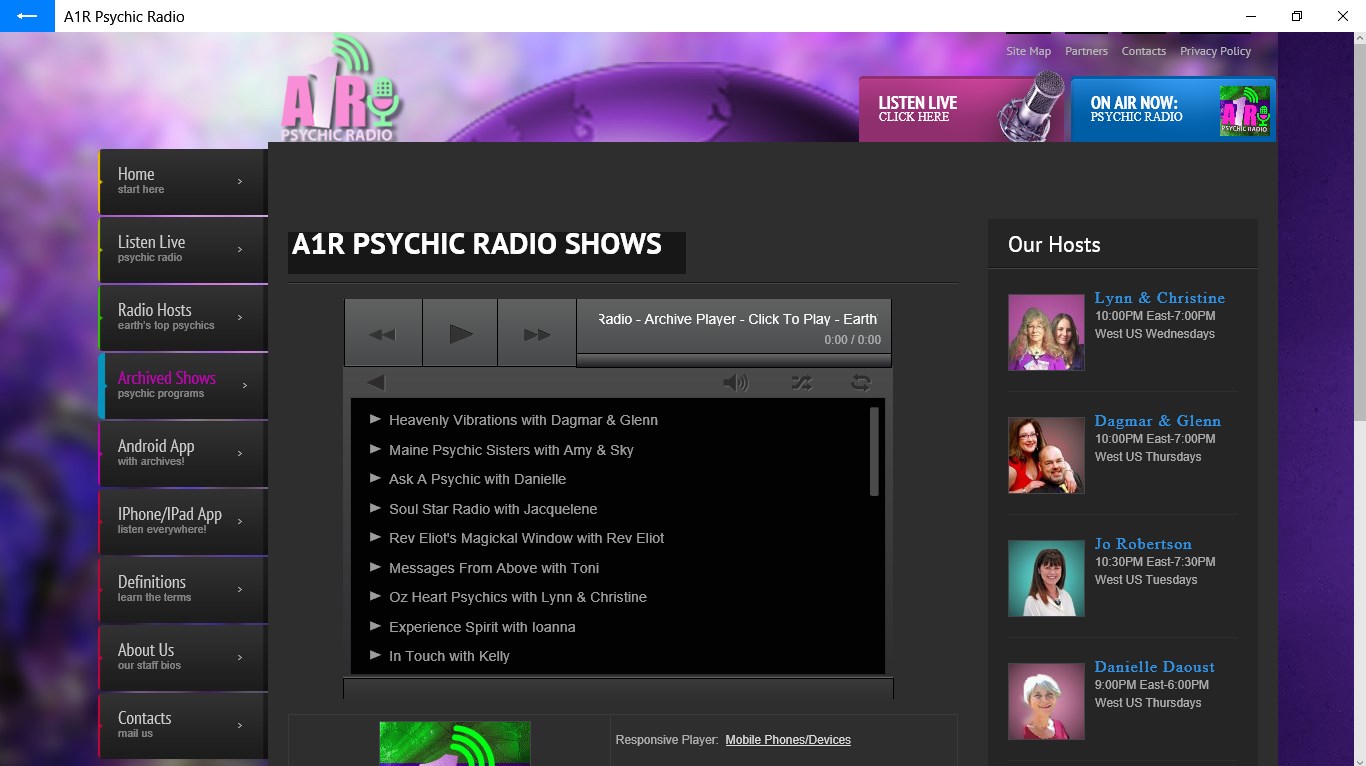Click the On Air Now banner
This screenshot has width=1366, height=766.
[1173, 110]
